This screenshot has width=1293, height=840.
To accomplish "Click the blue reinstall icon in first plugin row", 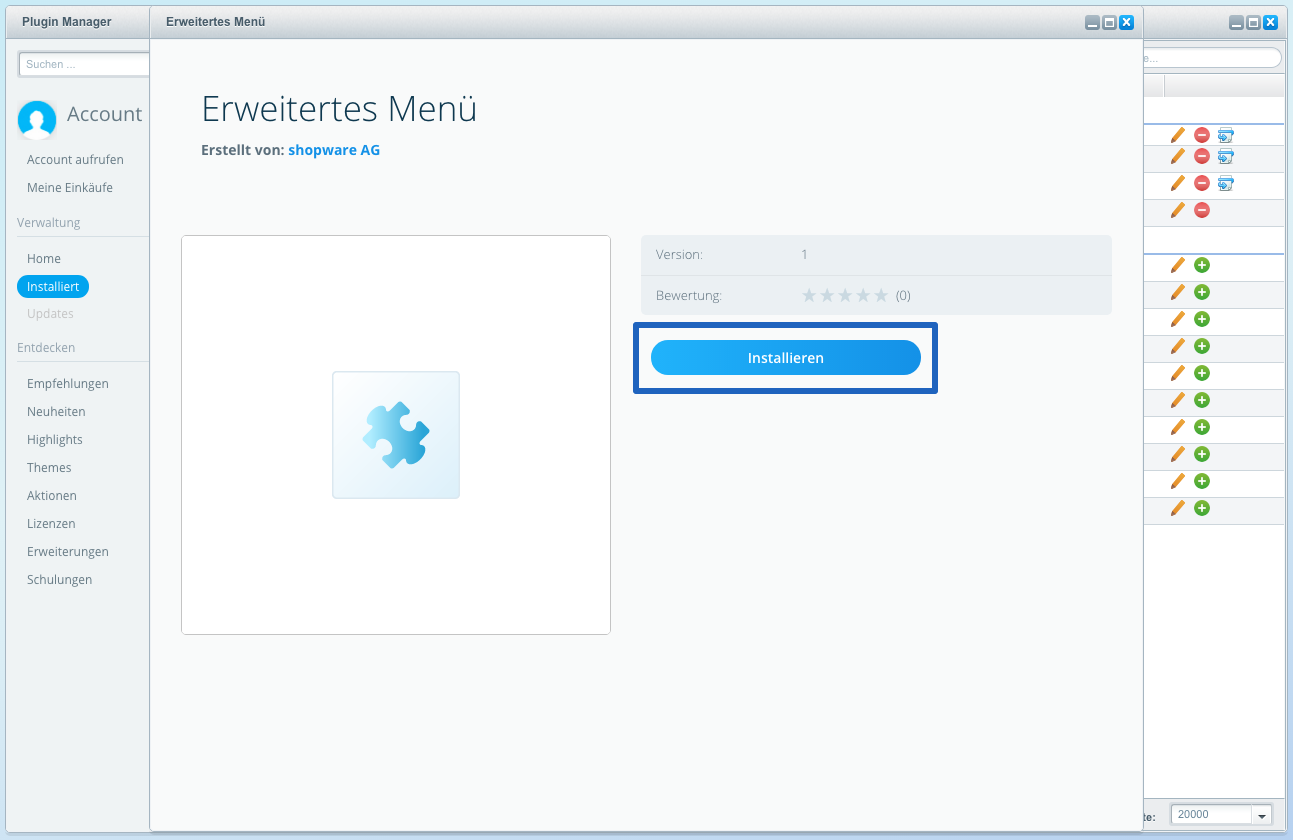I will pos(1226,135).
